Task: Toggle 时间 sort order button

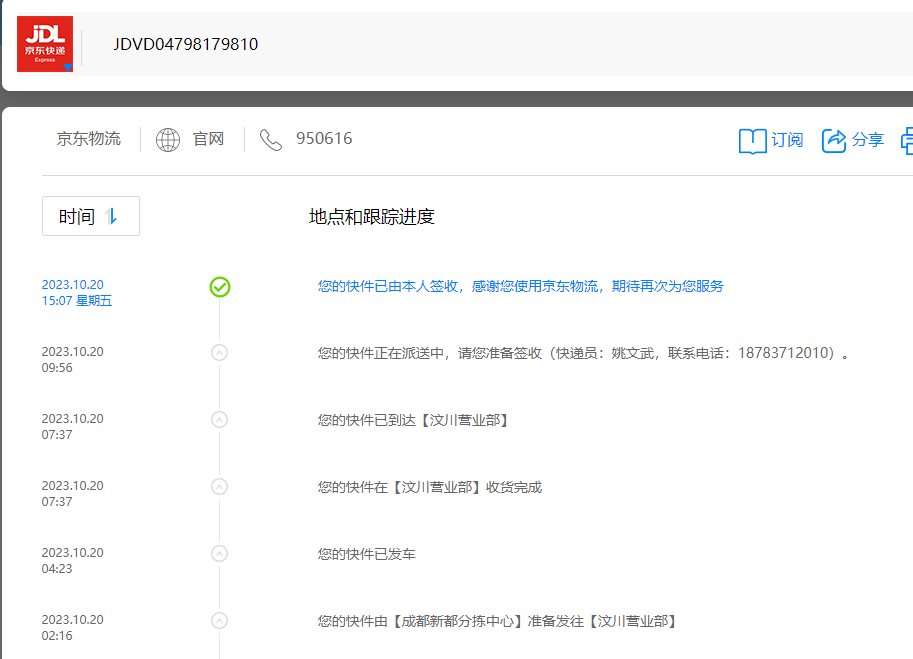Action: (91, 216)
